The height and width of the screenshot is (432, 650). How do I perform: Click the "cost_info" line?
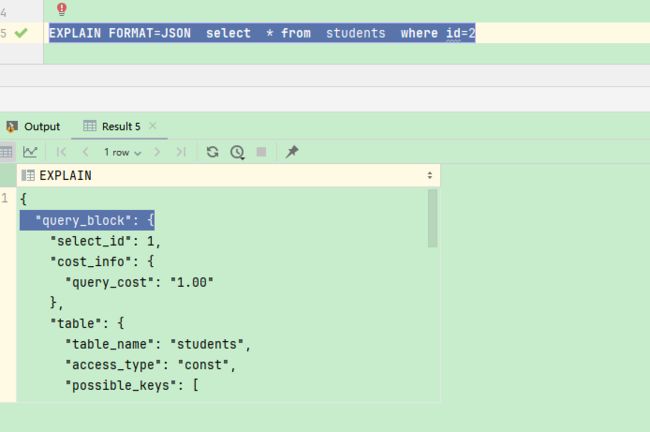(102, 261)
